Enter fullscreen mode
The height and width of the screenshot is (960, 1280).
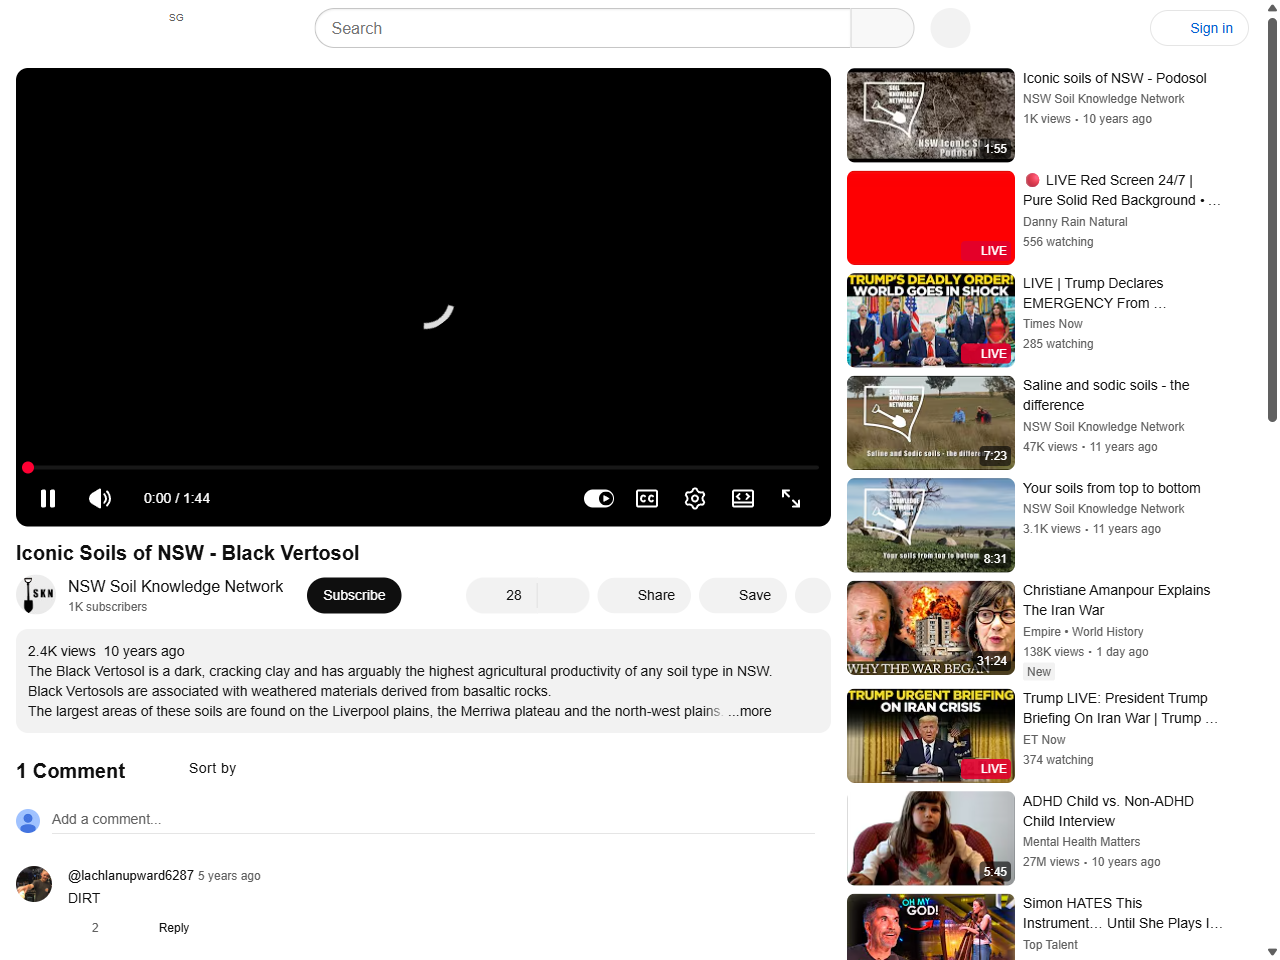tap(791, 498)
